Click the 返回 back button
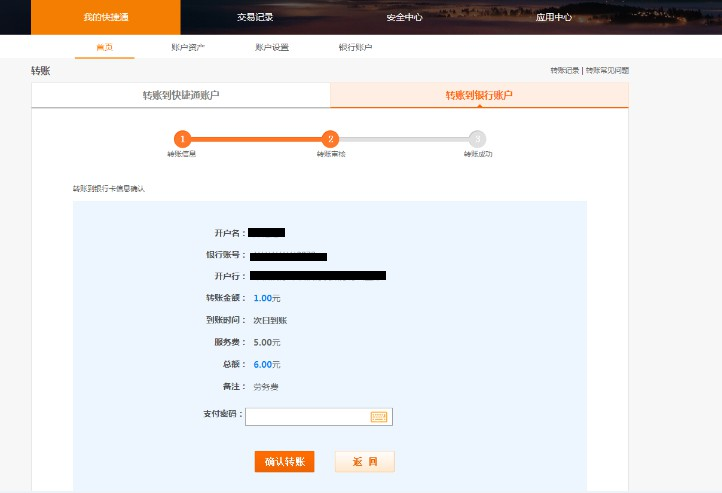722x493 pixels. [365, 461]
